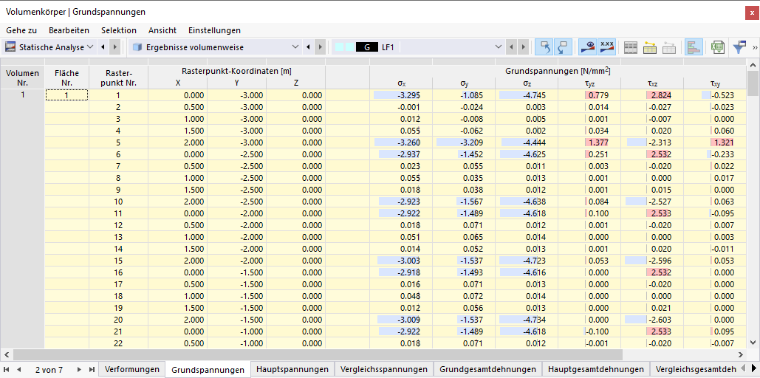
Task: Toggle the colored bars display icon
Action: [x=693, y=47]
